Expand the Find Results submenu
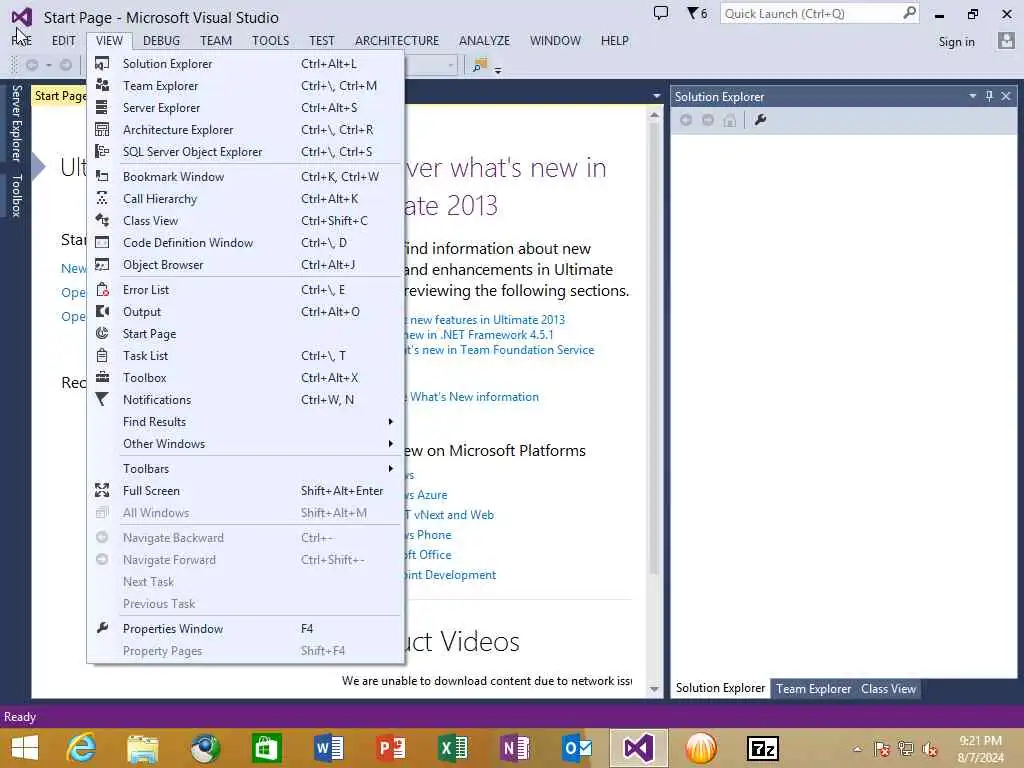1024x768 pixels. coord(391,422)
